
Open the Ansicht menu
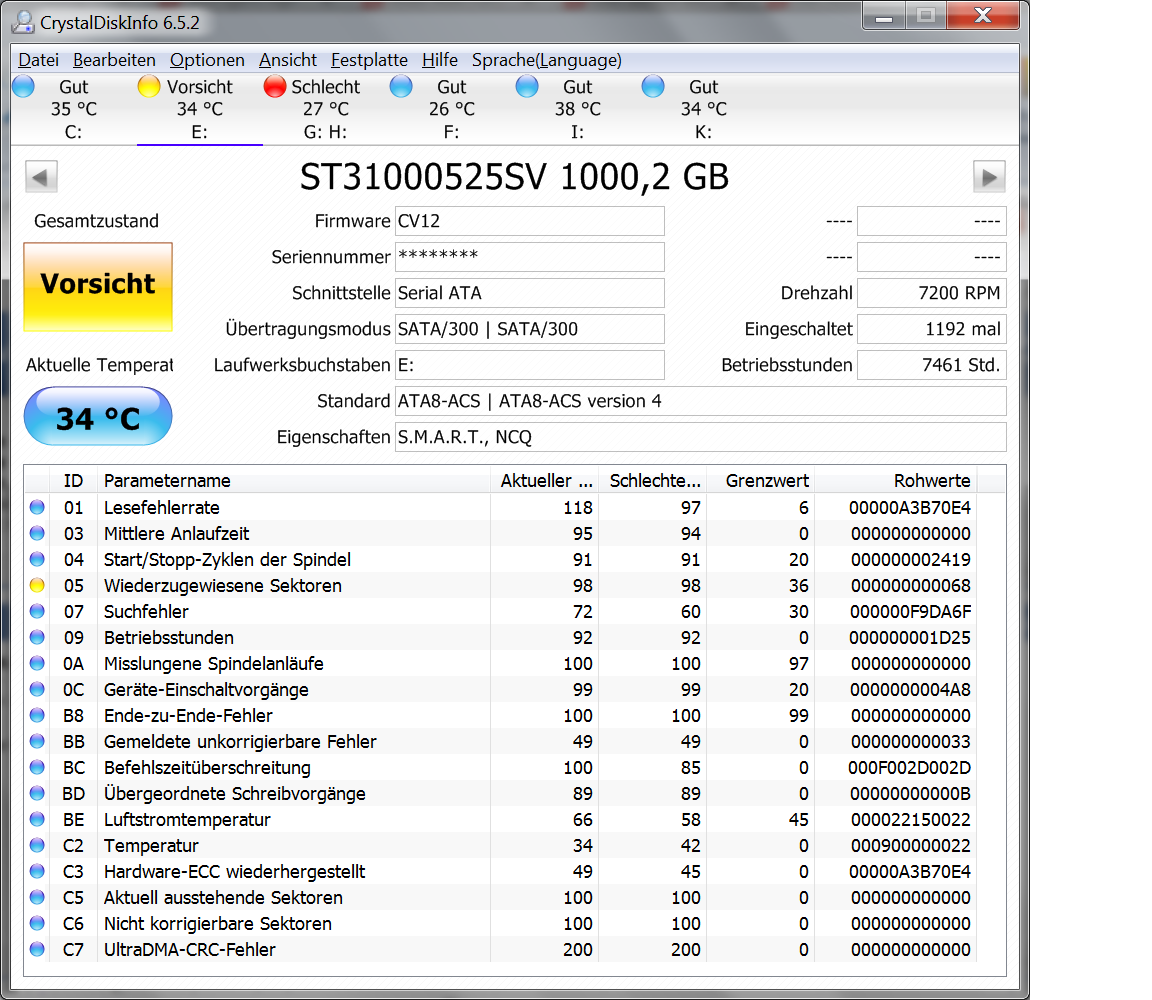point(288,60)
